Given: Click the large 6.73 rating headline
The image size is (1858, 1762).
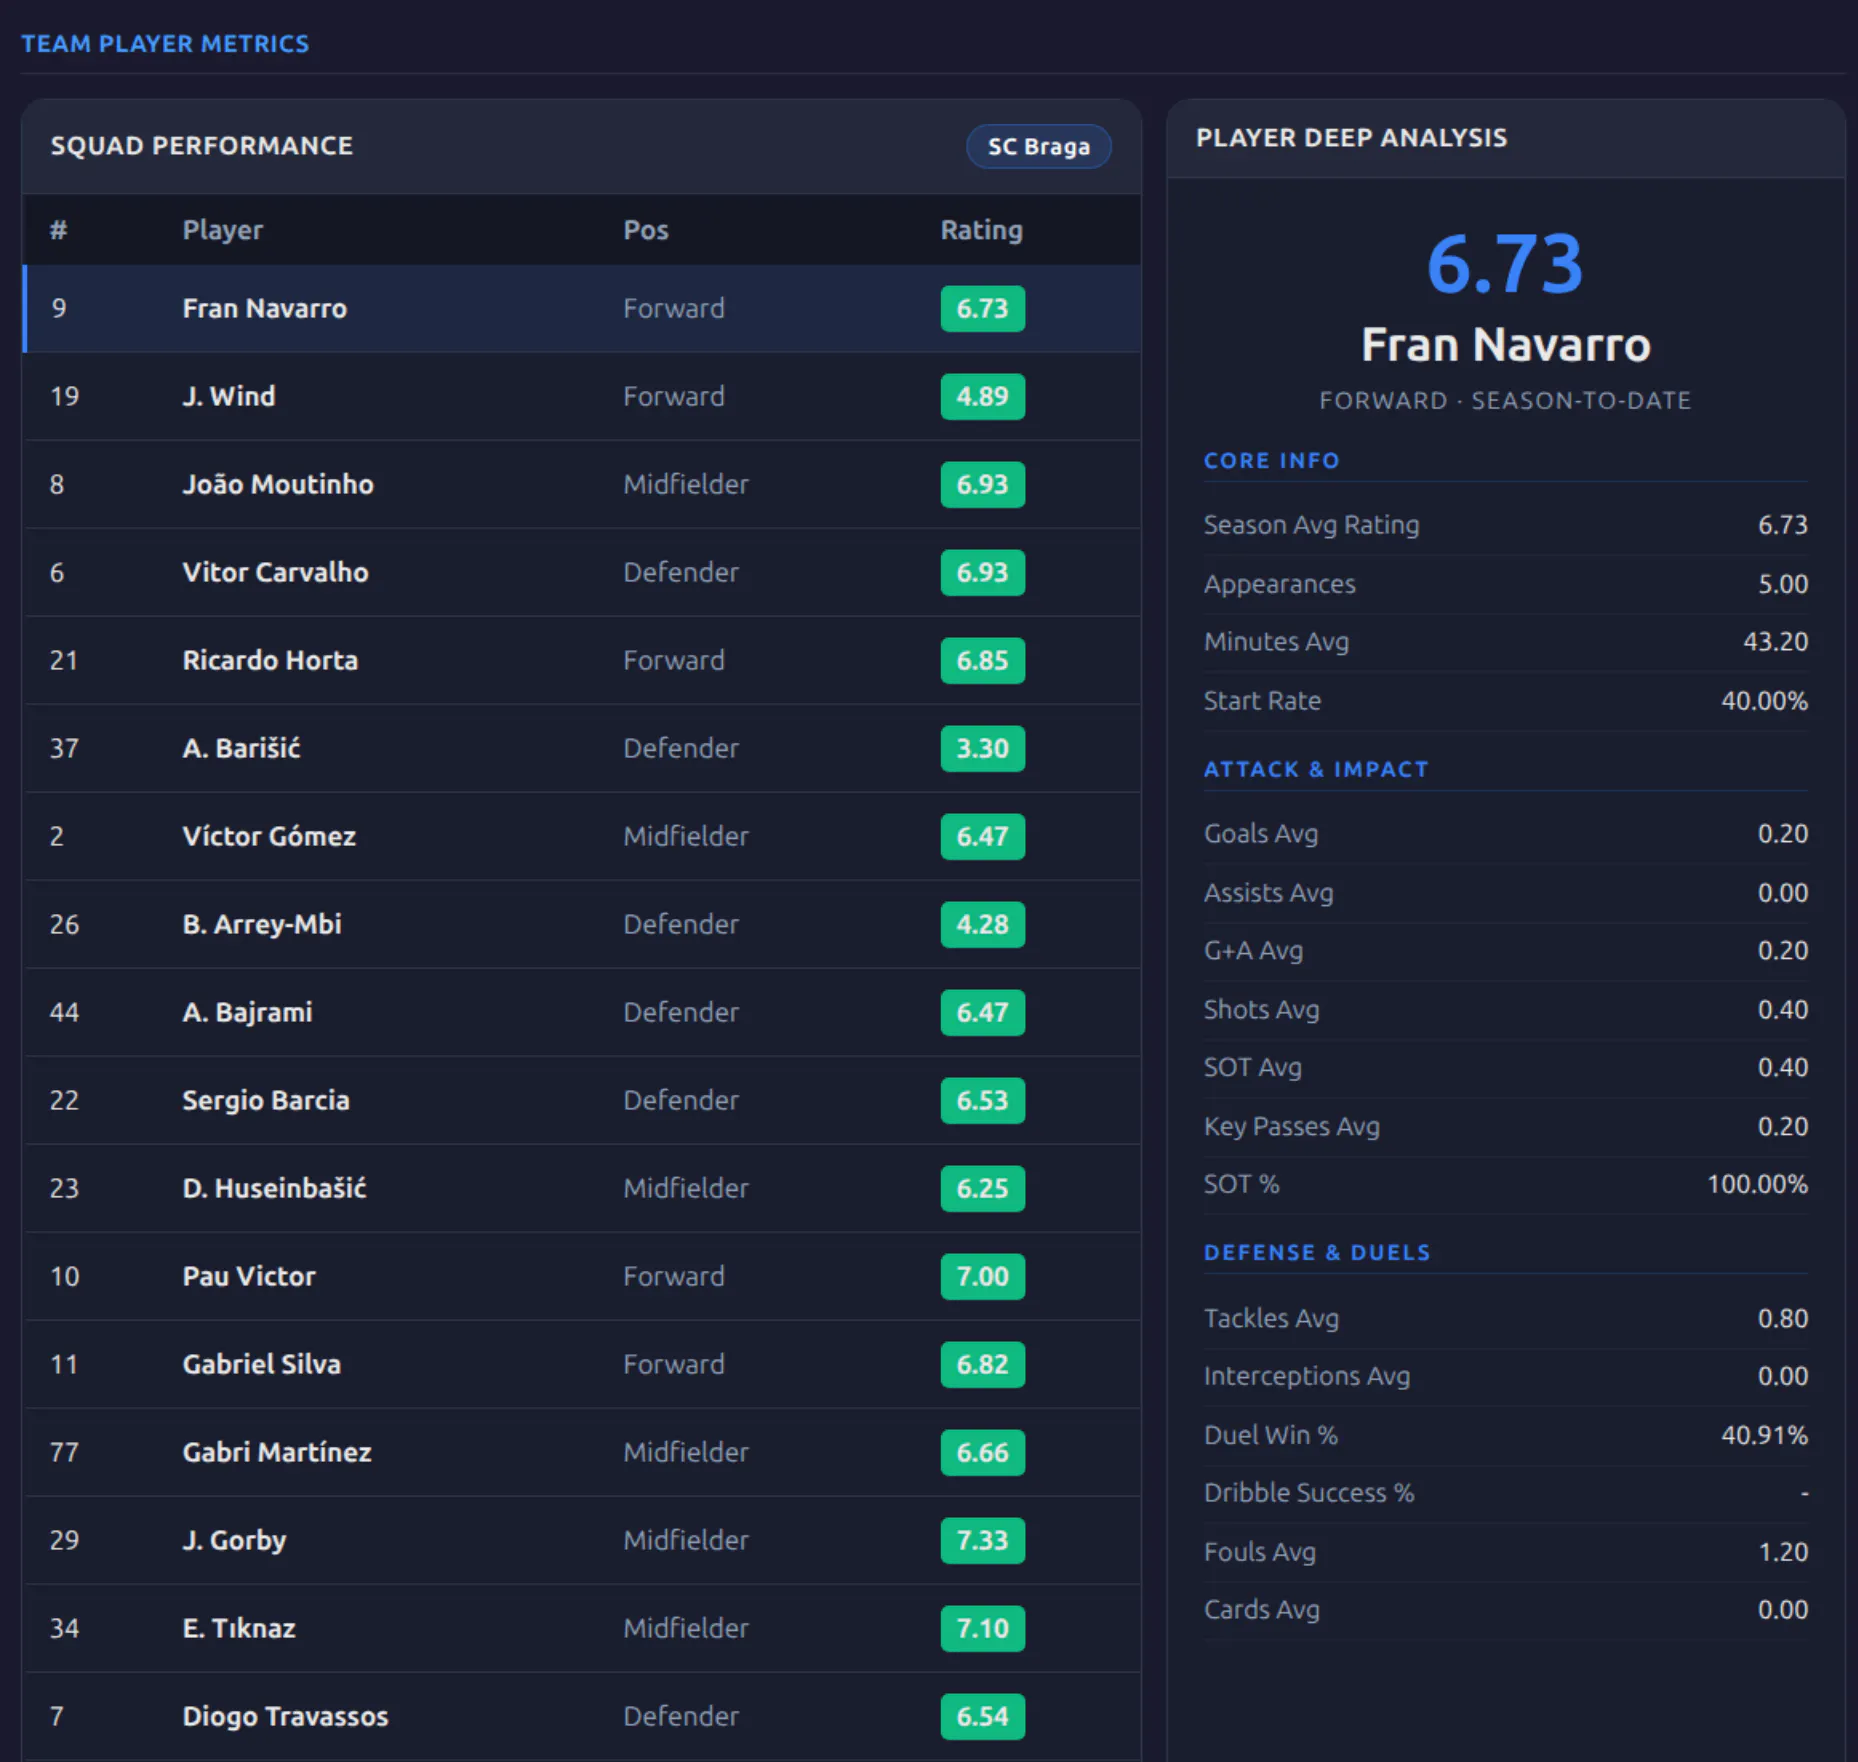Looking at the screenshot, I should point(1505,265).
